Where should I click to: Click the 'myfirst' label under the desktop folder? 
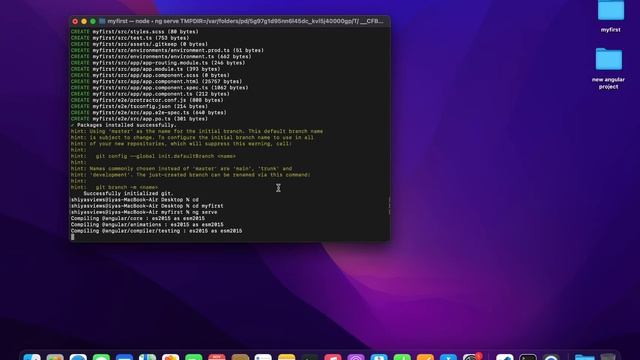click(611, 30)
